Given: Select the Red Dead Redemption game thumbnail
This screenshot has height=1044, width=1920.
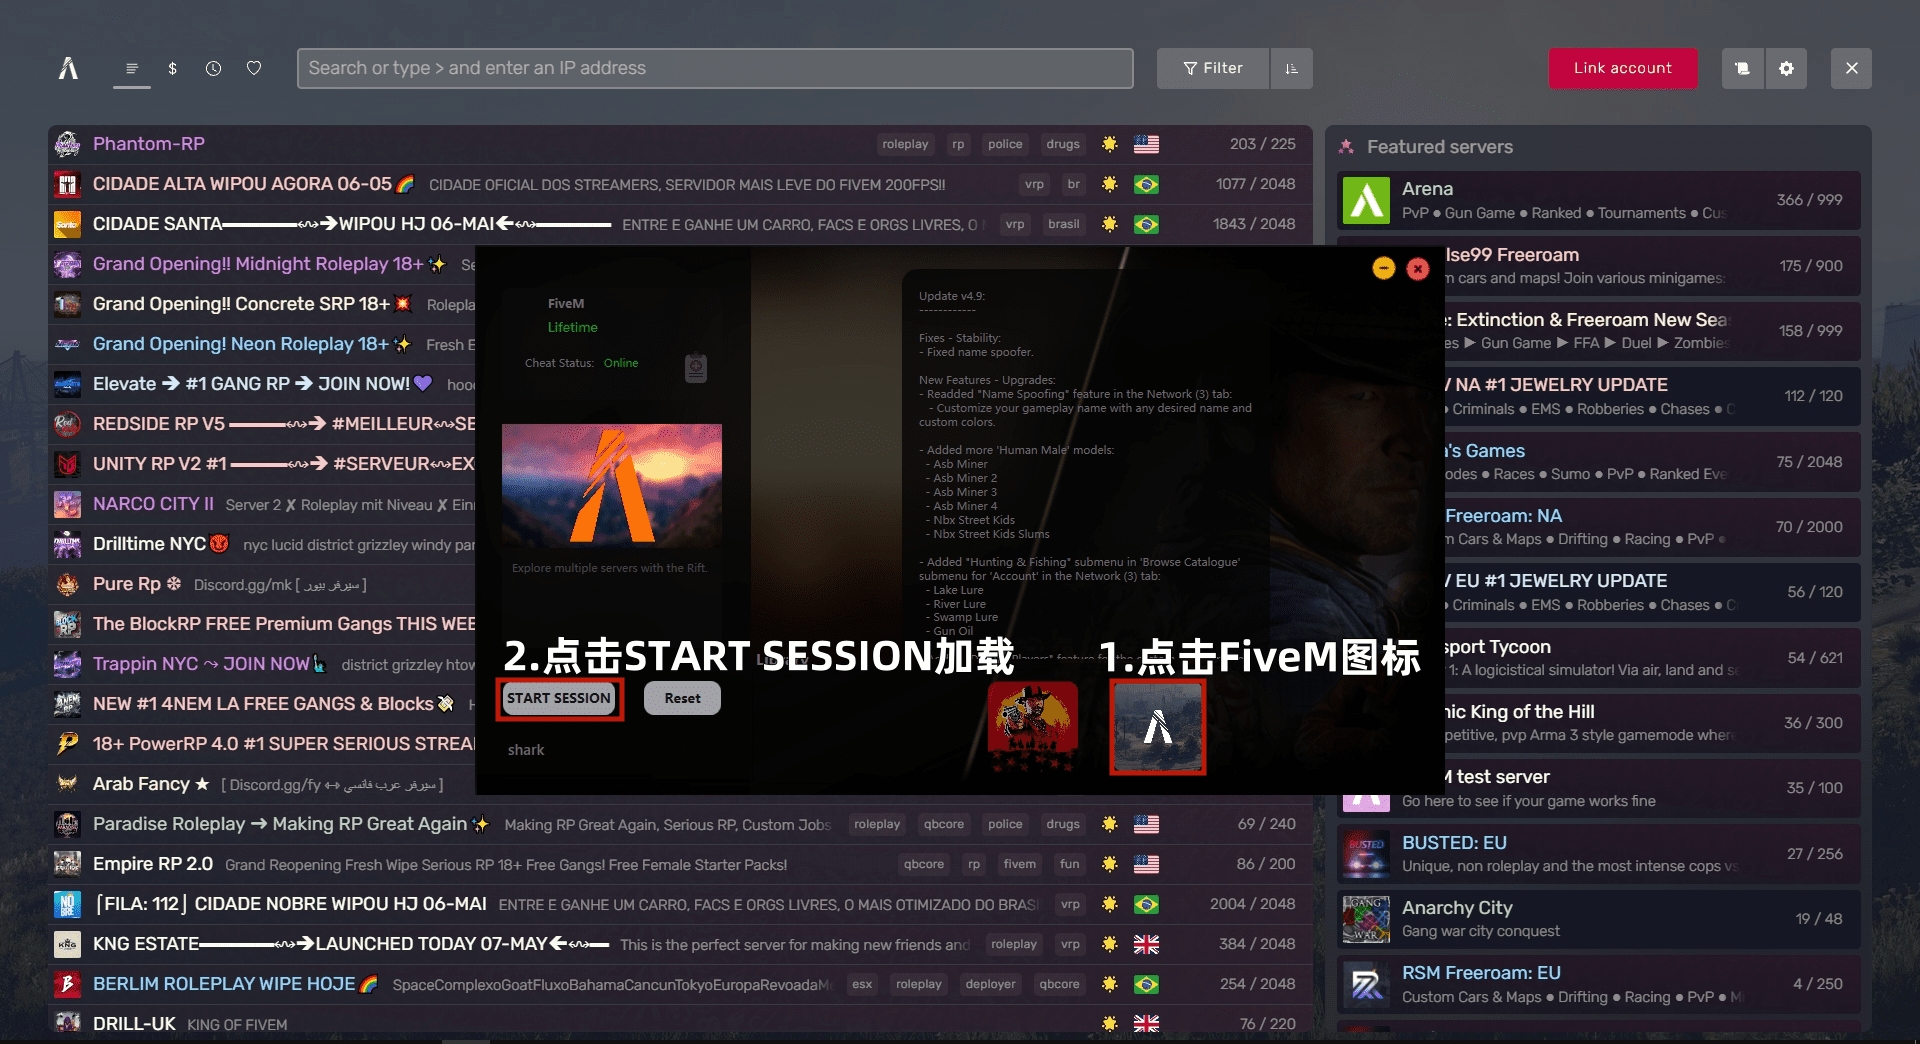Looking at the screenshot, I should (1033, 727).
